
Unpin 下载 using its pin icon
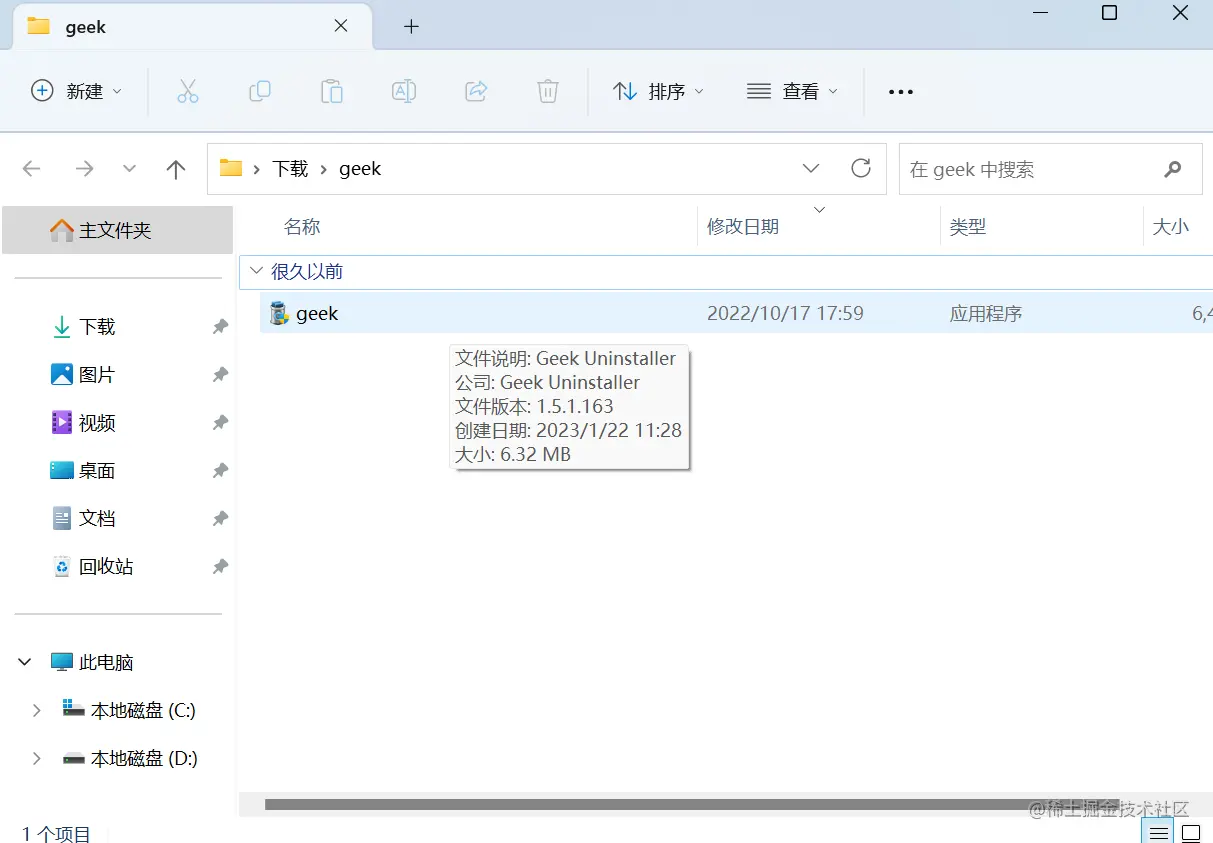(x=220, y=327)
